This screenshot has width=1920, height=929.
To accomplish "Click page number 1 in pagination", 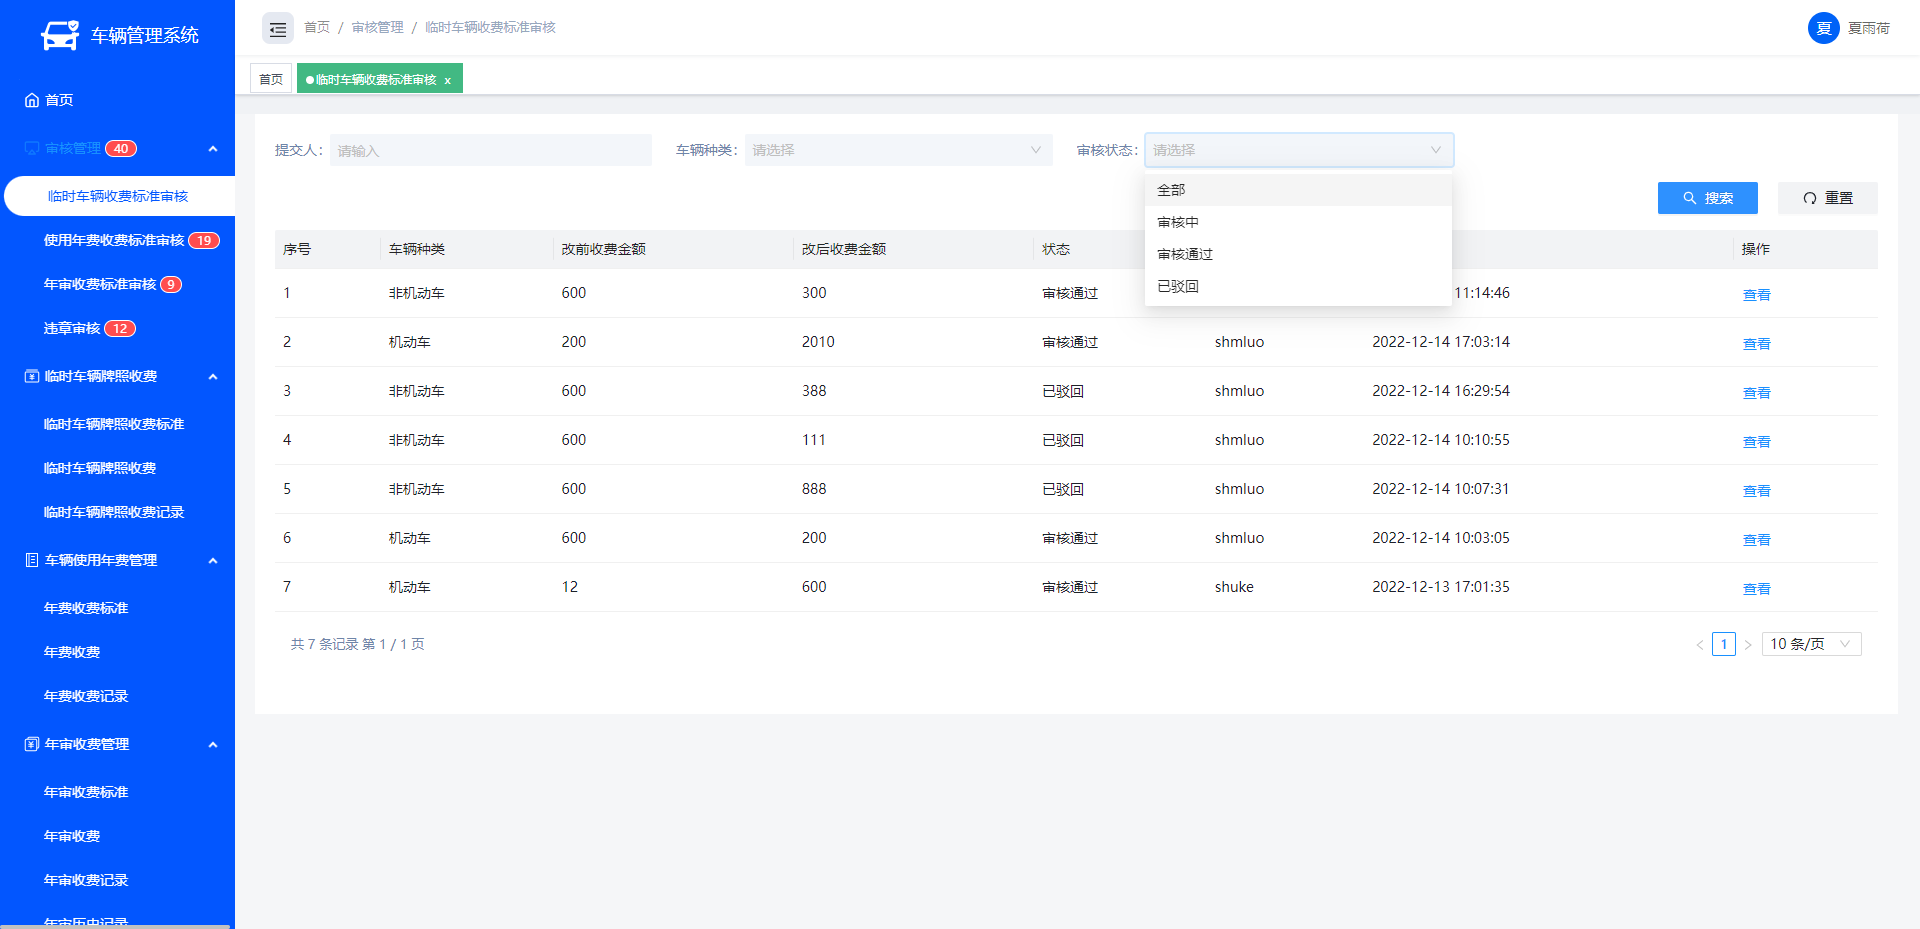I will click(1723, 644).
